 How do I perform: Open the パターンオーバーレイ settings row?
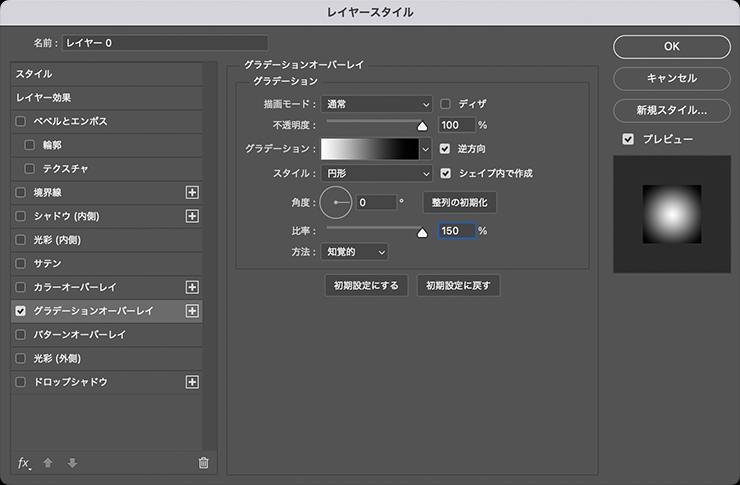(x=107, y=334)
